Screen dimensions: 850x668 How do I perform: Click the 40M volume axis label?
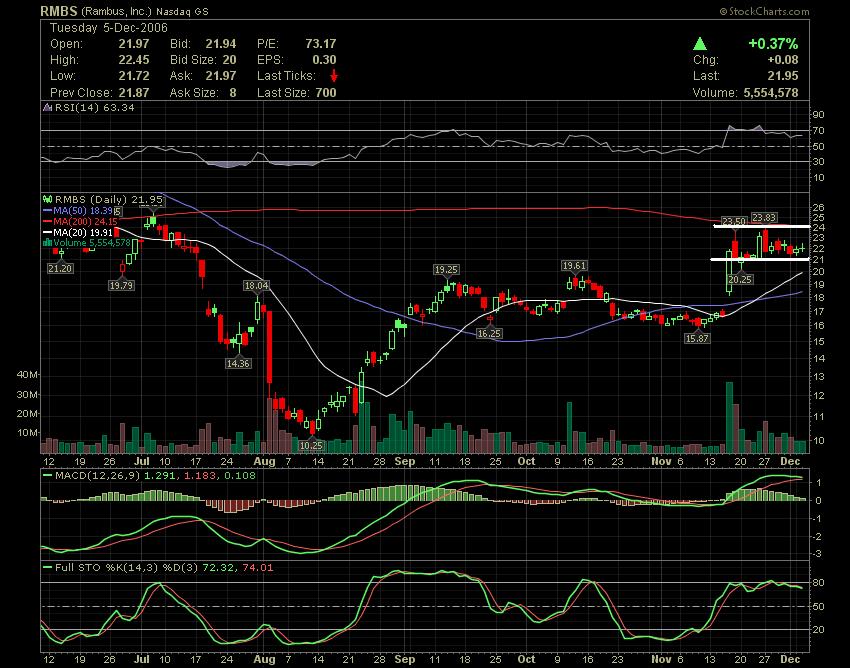point(28,375)
